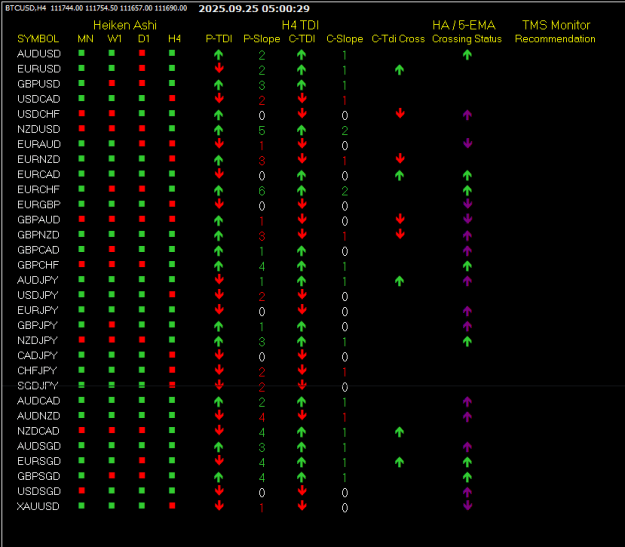Click the purple crossing arrow for USDSGD
The height and width of the screenshot is (547, 625).
coord(467,492)
